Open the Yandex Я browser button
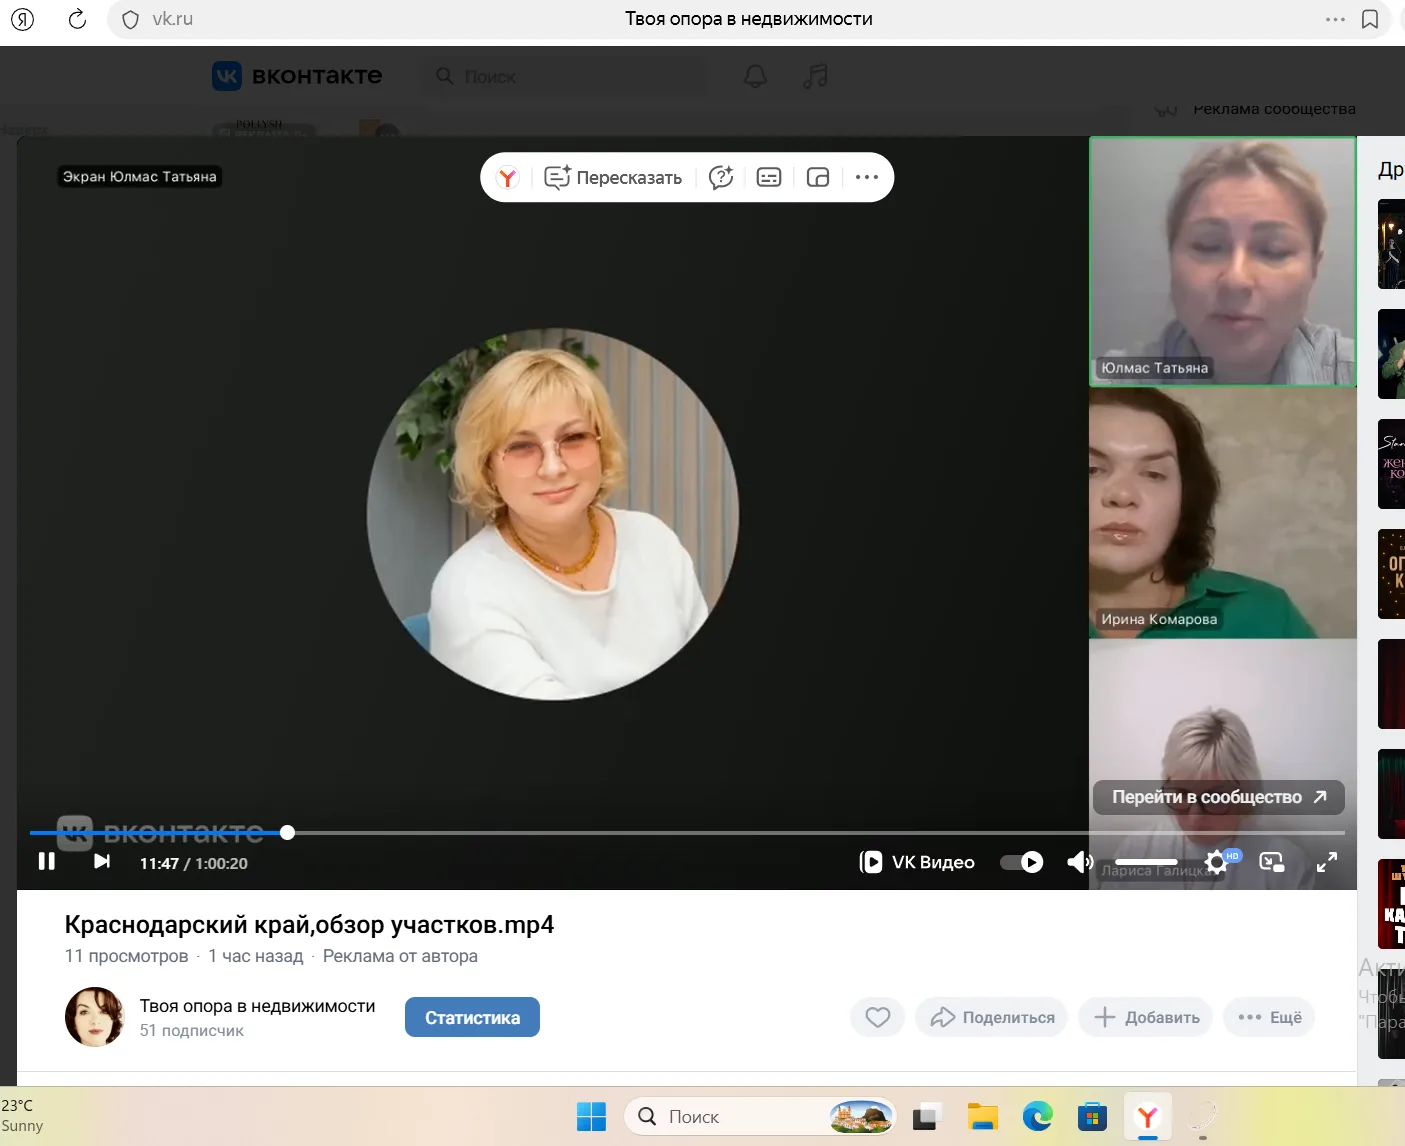 click(23, 19)
